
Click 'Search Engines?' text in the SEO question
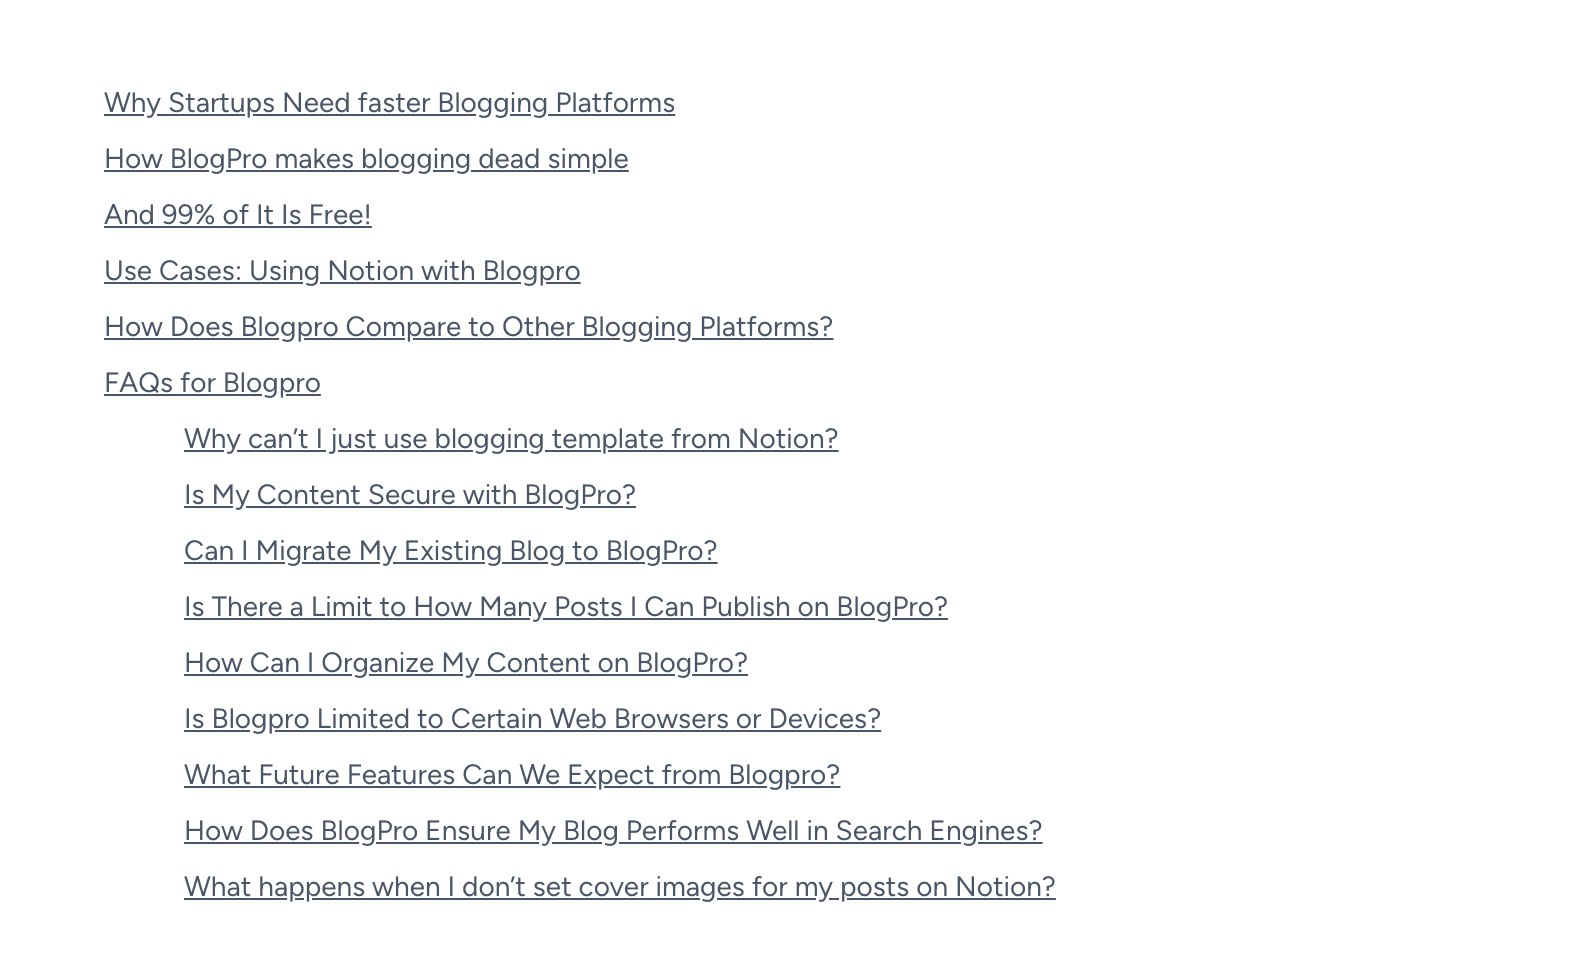click(939, 831)
